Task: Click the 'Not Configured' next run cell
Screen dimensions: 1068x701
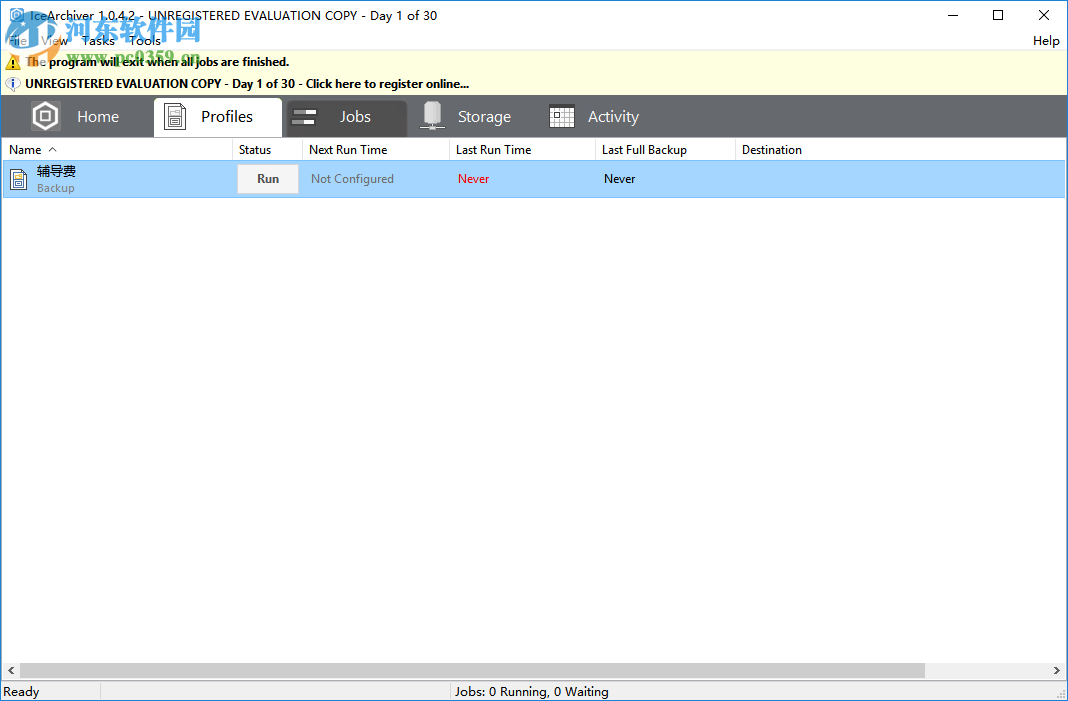Action: [x=352, y=178]
